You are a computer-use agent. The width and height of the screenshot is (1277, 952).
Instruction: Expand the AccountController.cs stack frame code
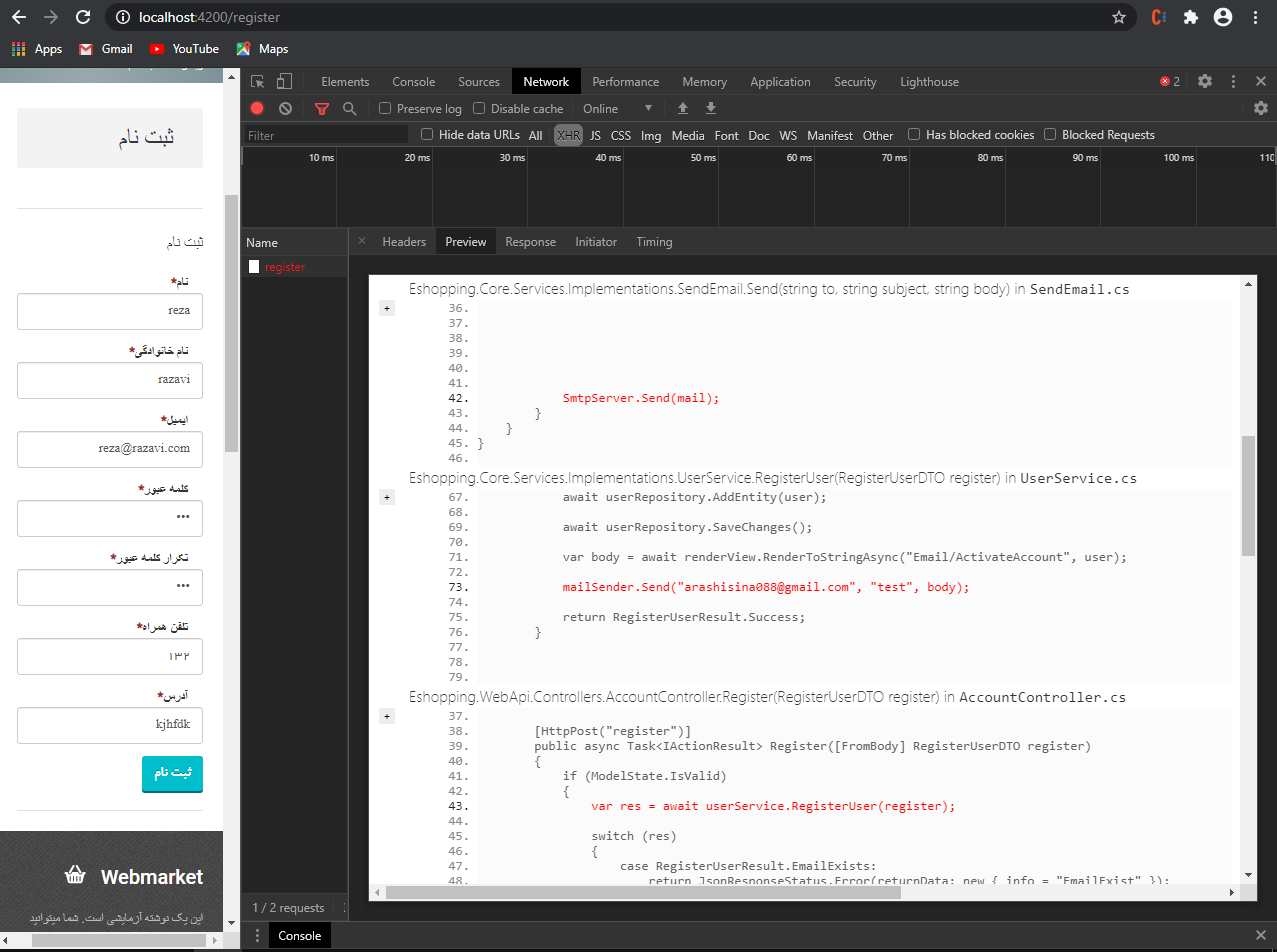tap(387, 716)
